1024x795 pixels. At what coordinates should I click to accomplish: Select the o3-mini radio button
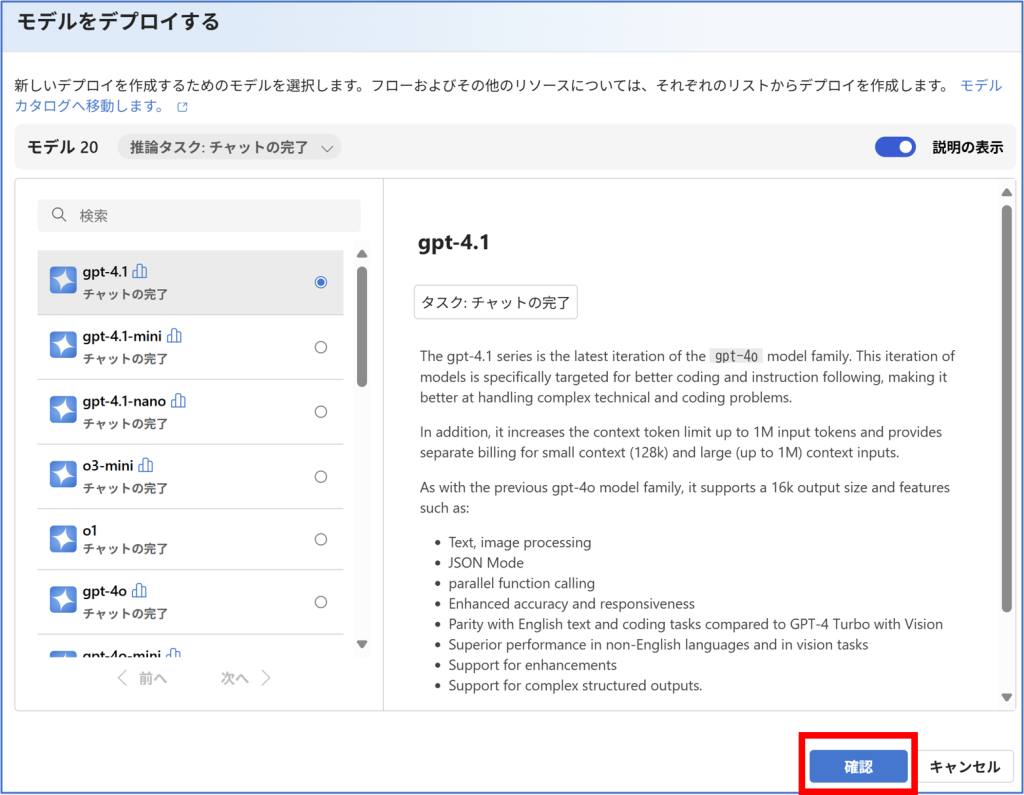point(321,476)
